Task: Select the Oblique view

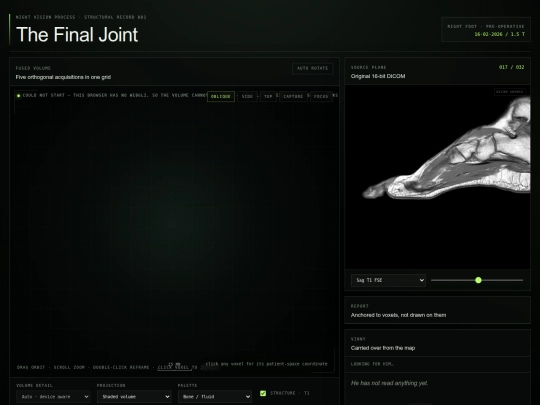Action: point(221,96)
